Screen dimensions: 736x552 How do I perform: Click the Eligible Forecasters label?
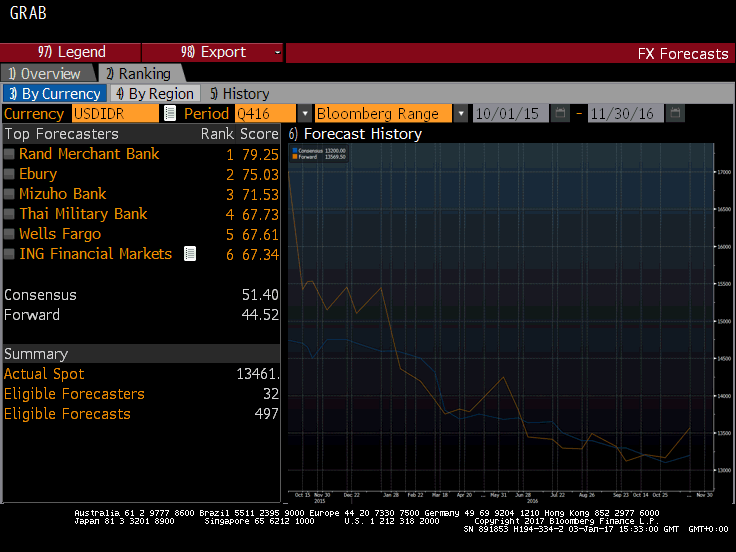74,394
